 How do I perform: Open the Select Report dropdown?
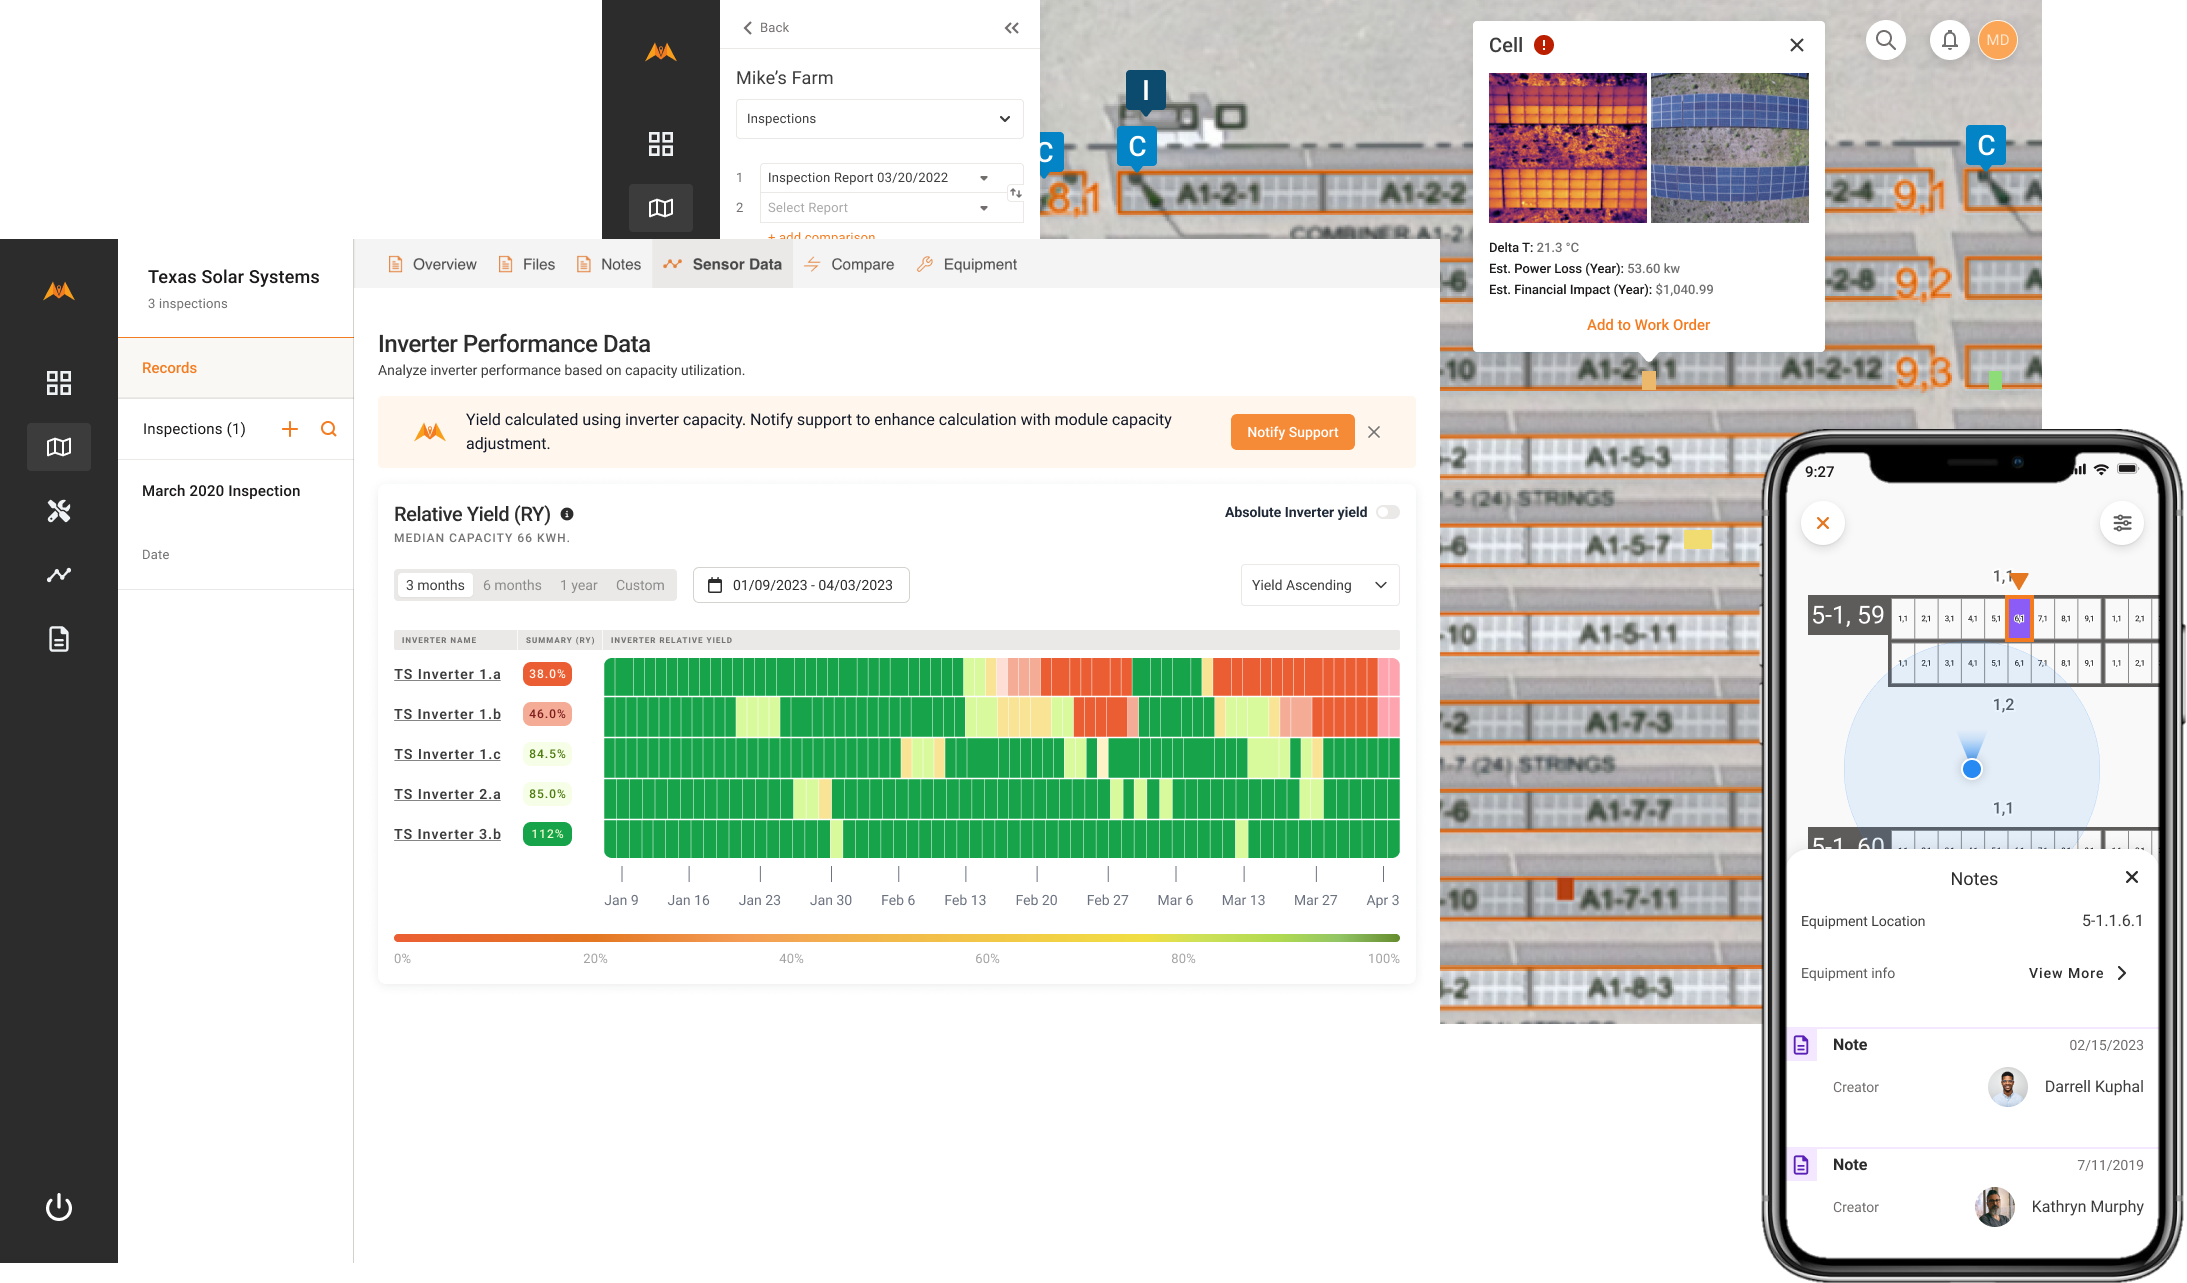click(879, 208)
